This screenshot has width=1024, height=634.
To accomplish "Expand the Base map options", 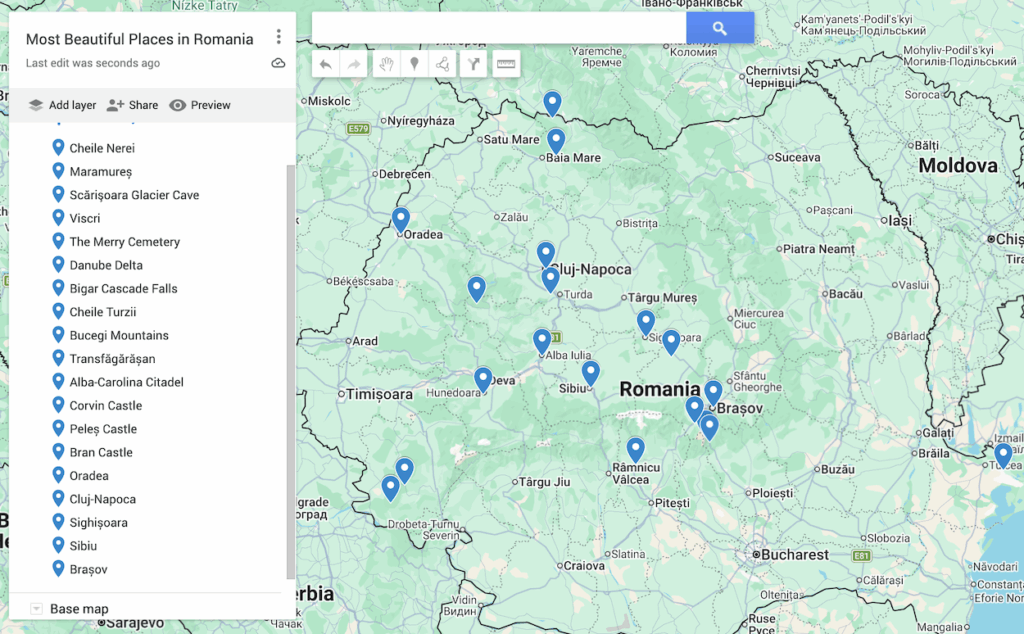I will pos(37,609).
